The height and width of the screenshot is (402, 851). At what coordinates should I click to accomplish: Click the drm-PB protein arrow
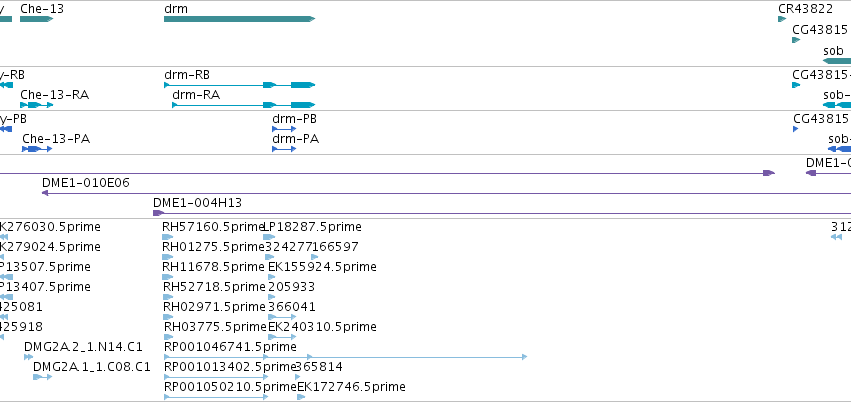pos(284,129)
